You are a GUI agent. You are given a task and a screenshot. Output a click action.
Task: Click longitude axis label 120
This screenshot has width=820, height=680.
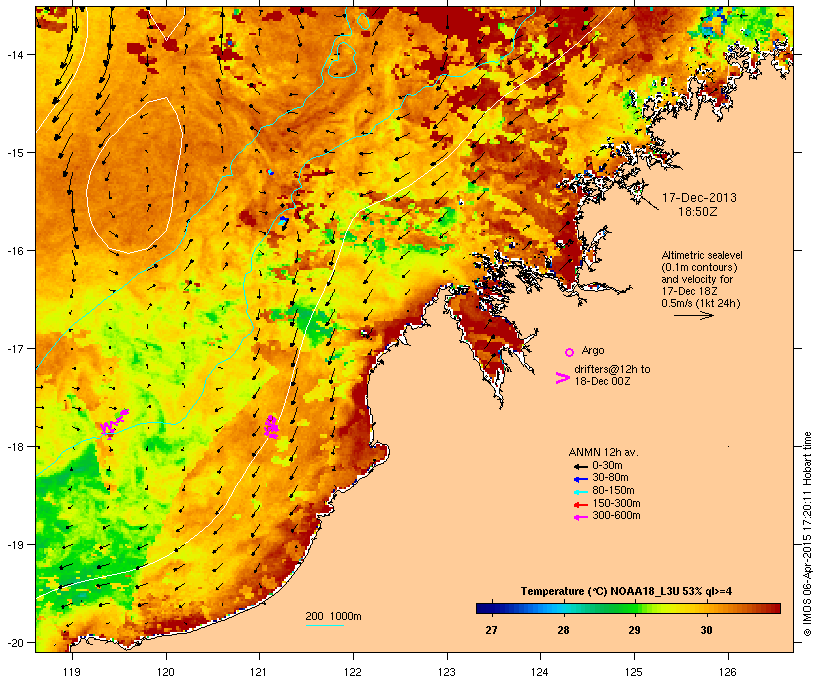tap(166, 672)
